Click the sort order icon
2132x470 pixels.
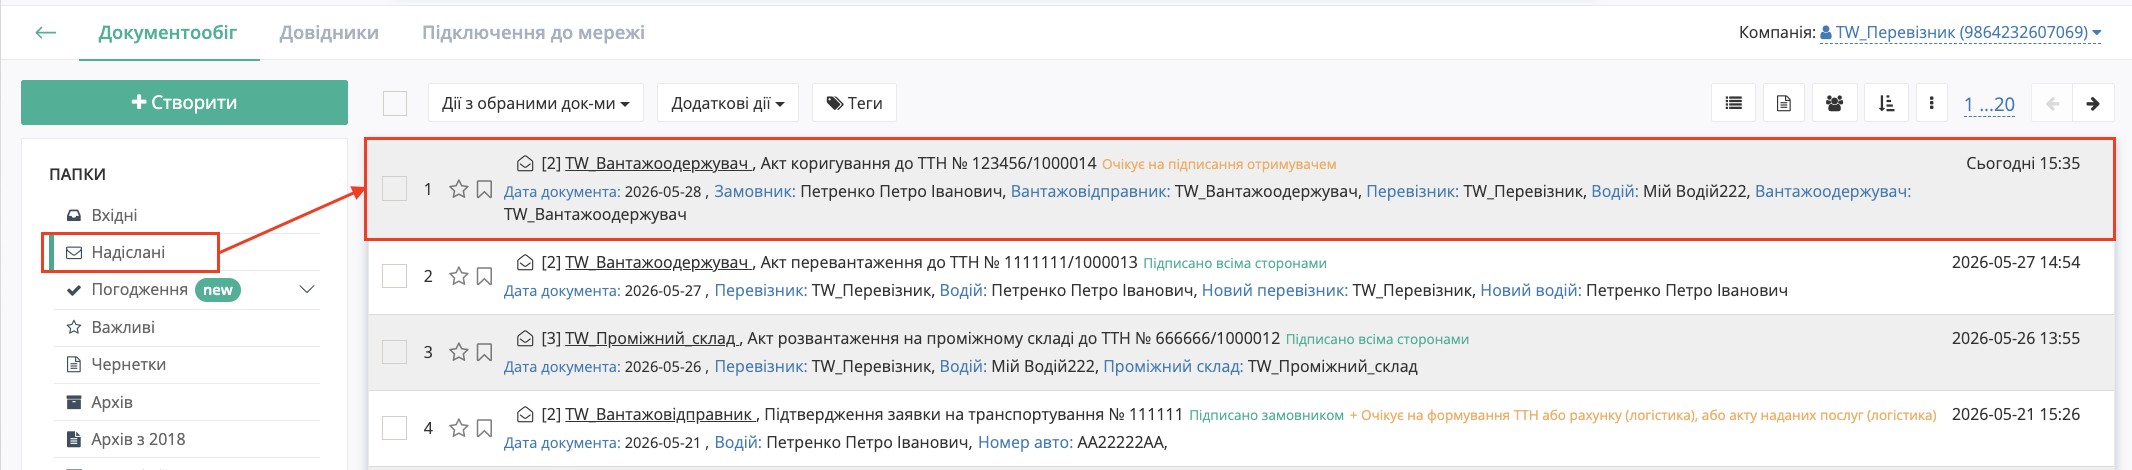point(1886,103)
